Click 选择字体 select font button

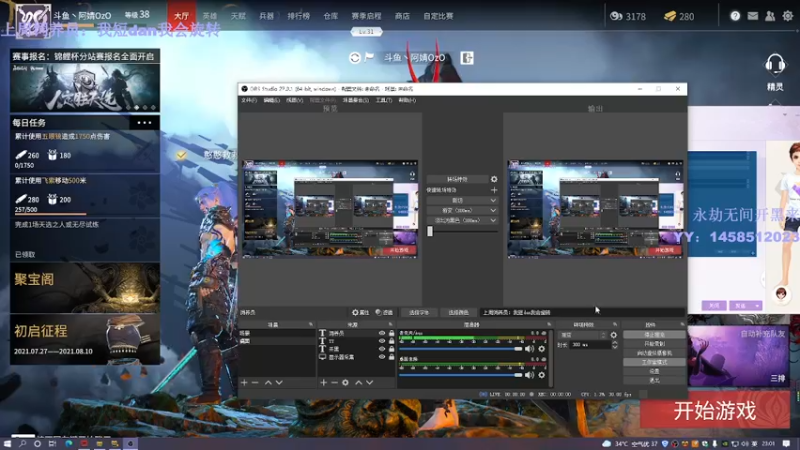(419, 312)
